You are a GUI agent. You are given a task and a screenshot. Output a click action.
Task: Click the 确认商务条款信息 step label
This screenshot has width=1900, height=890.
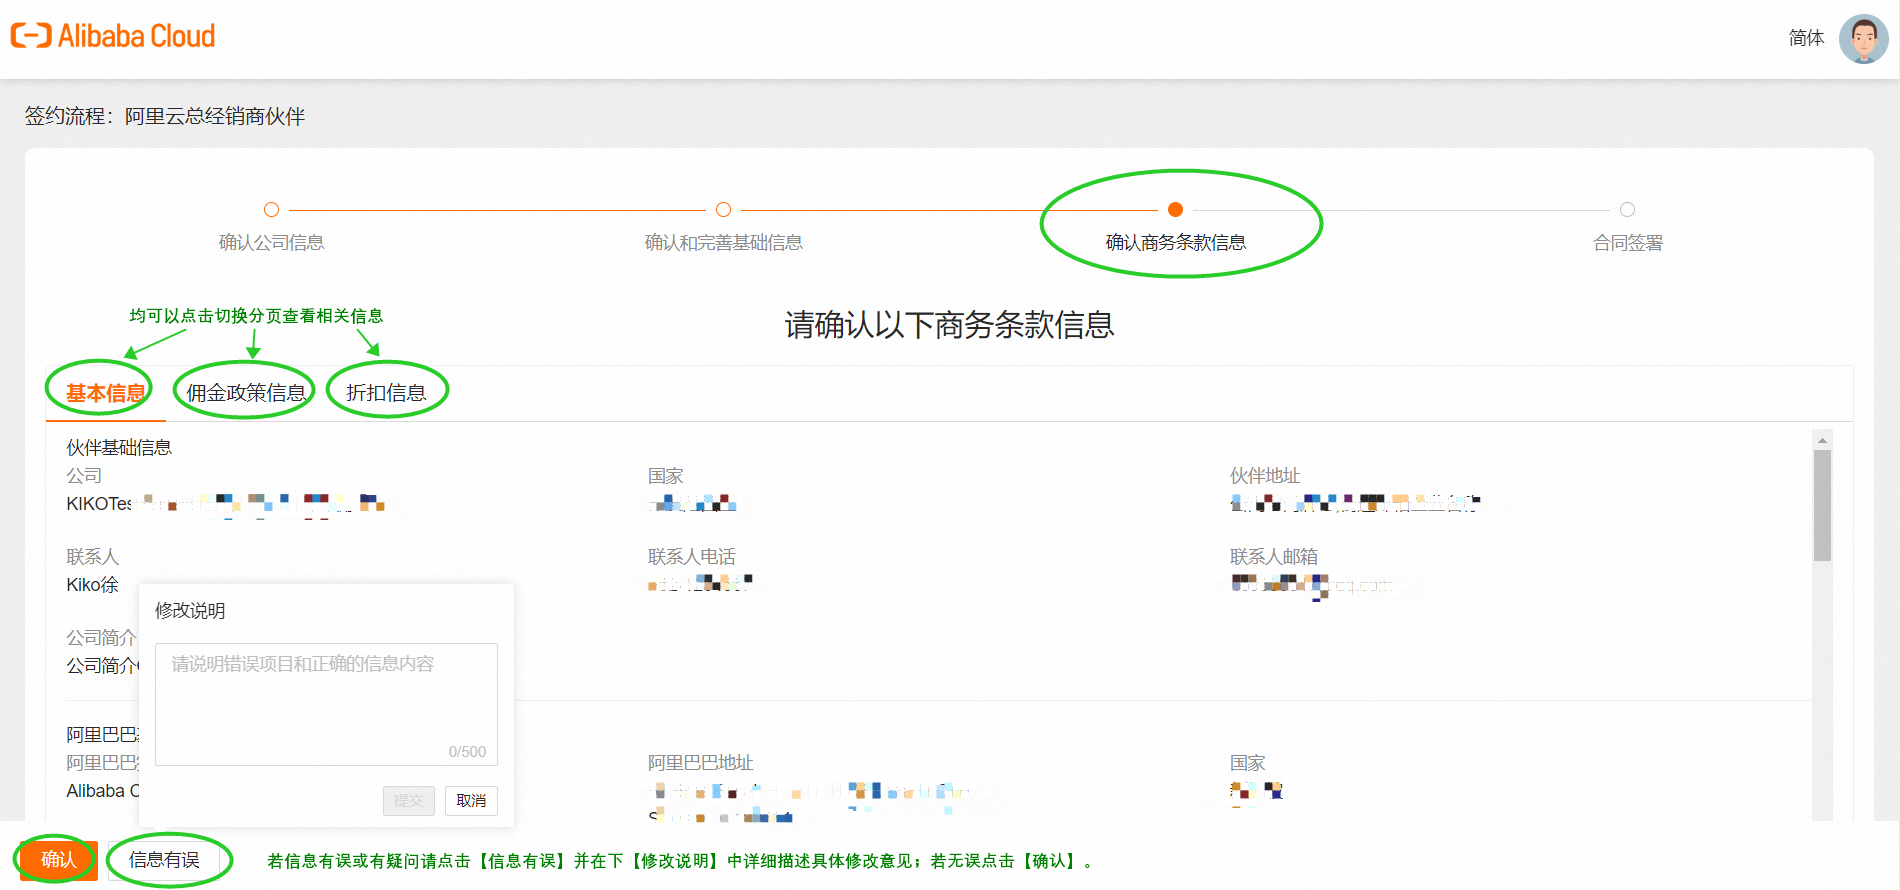coord(1175,242)
